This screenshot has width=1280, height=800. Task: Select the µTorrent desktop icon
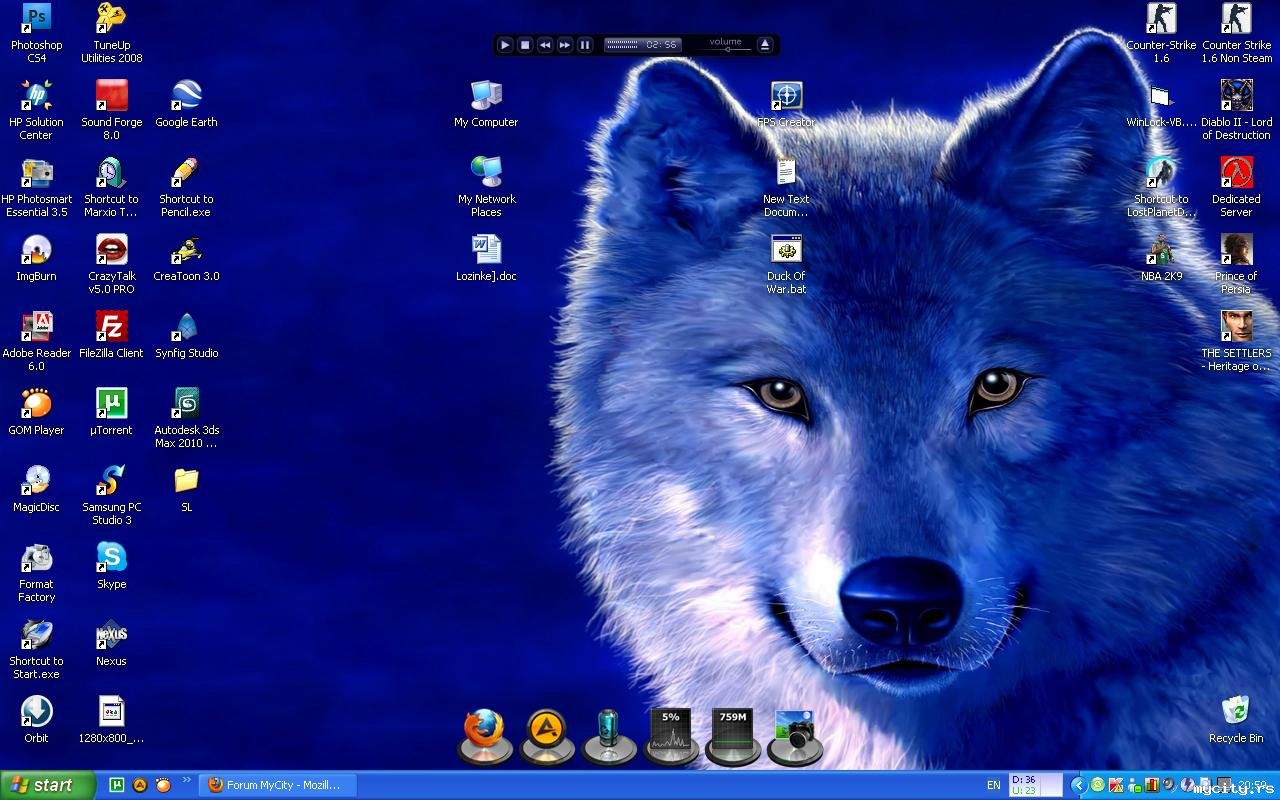click(111, 404)
